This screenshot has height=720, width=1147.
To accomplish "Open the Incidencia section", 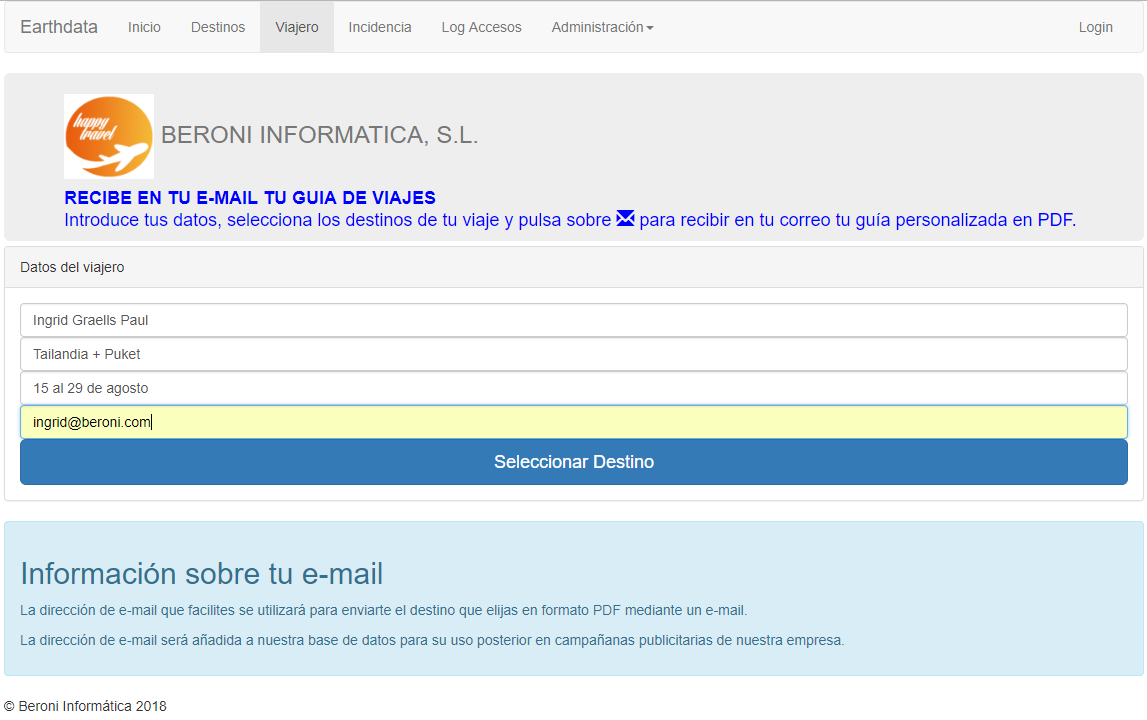I will tap(380, 27).
